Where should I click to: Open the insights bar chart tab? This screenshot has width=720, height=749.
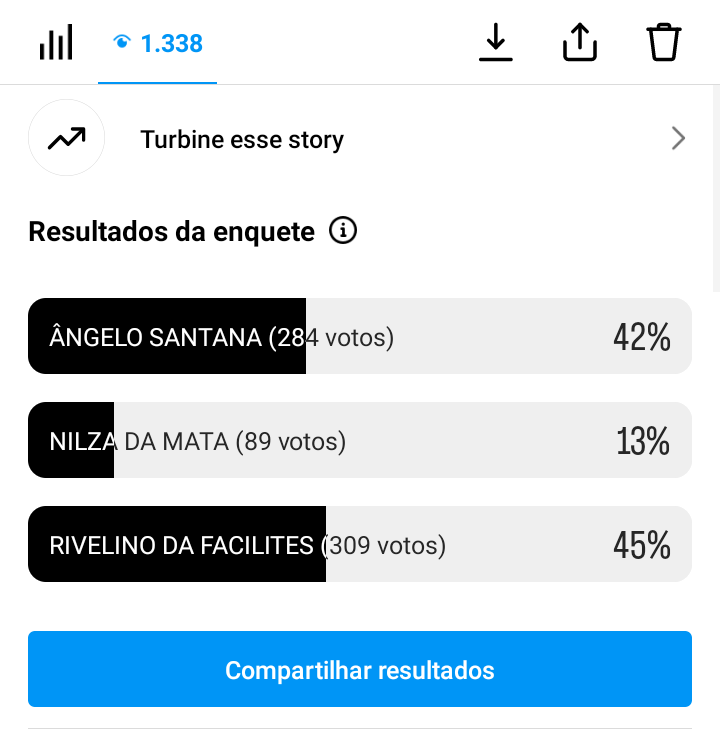tap(56, 43)
